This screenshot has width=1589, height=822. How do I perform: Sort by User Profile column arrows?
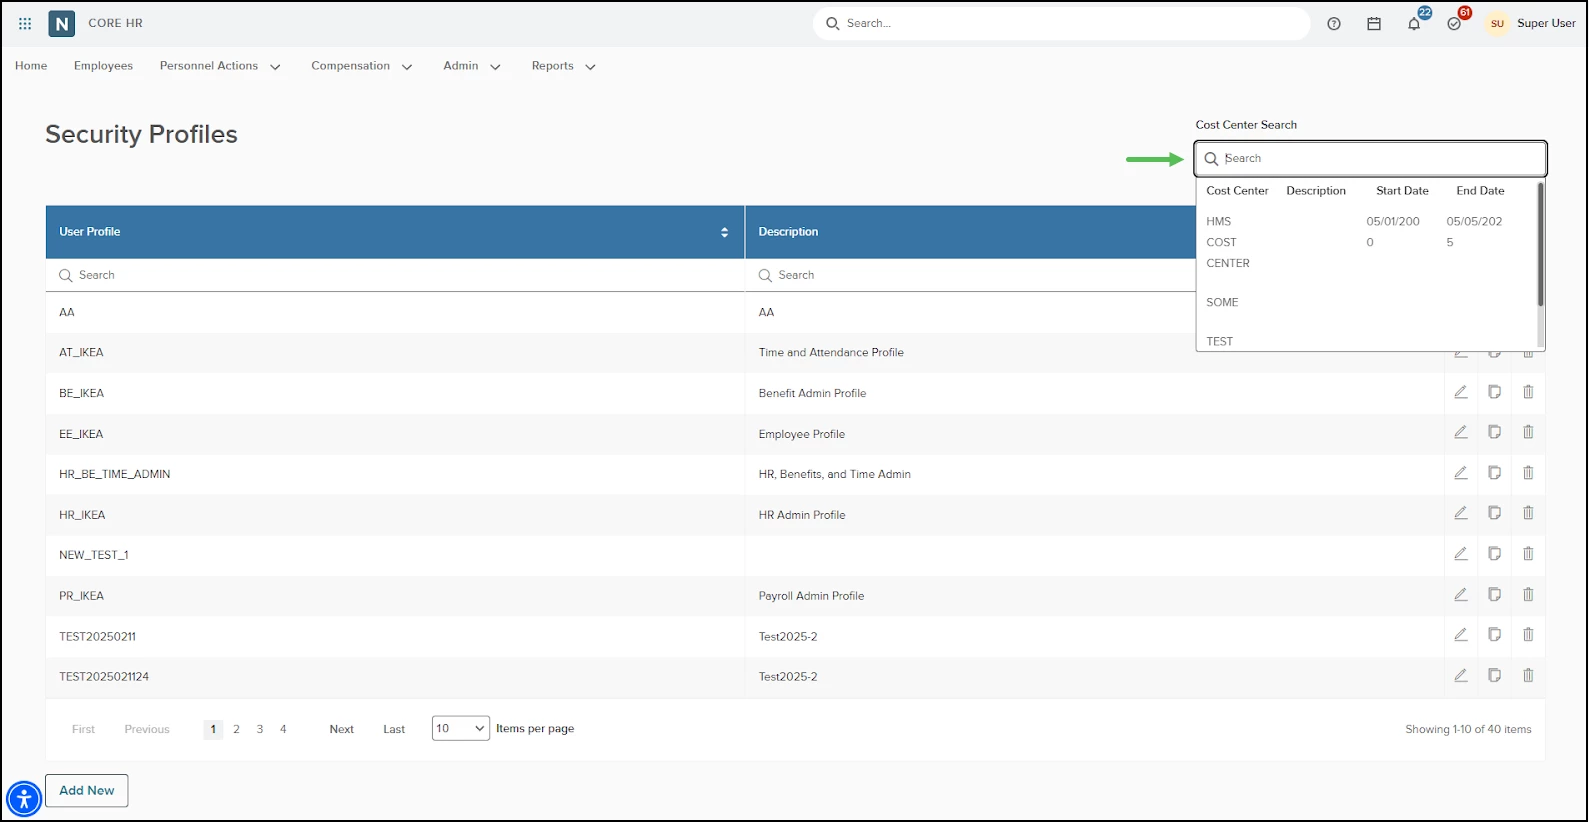pyautogui.click(x=725, y=232)
